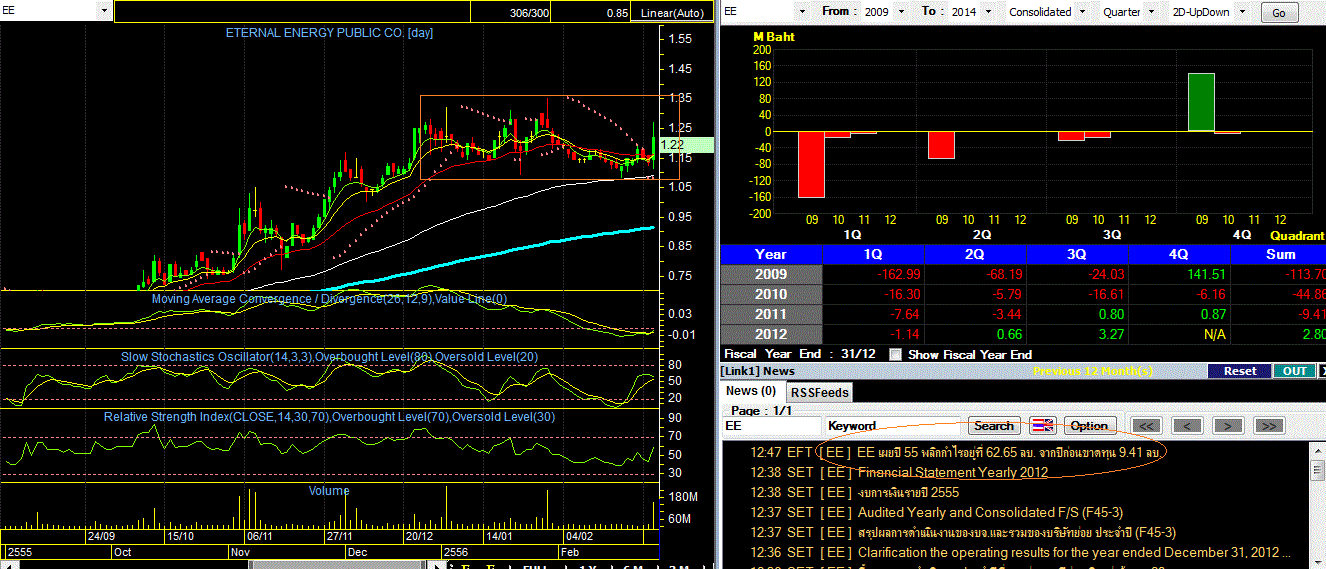Expand the Quarter period dropdown
This screenshot has width=1326, height=569.
coord(1151,12)
